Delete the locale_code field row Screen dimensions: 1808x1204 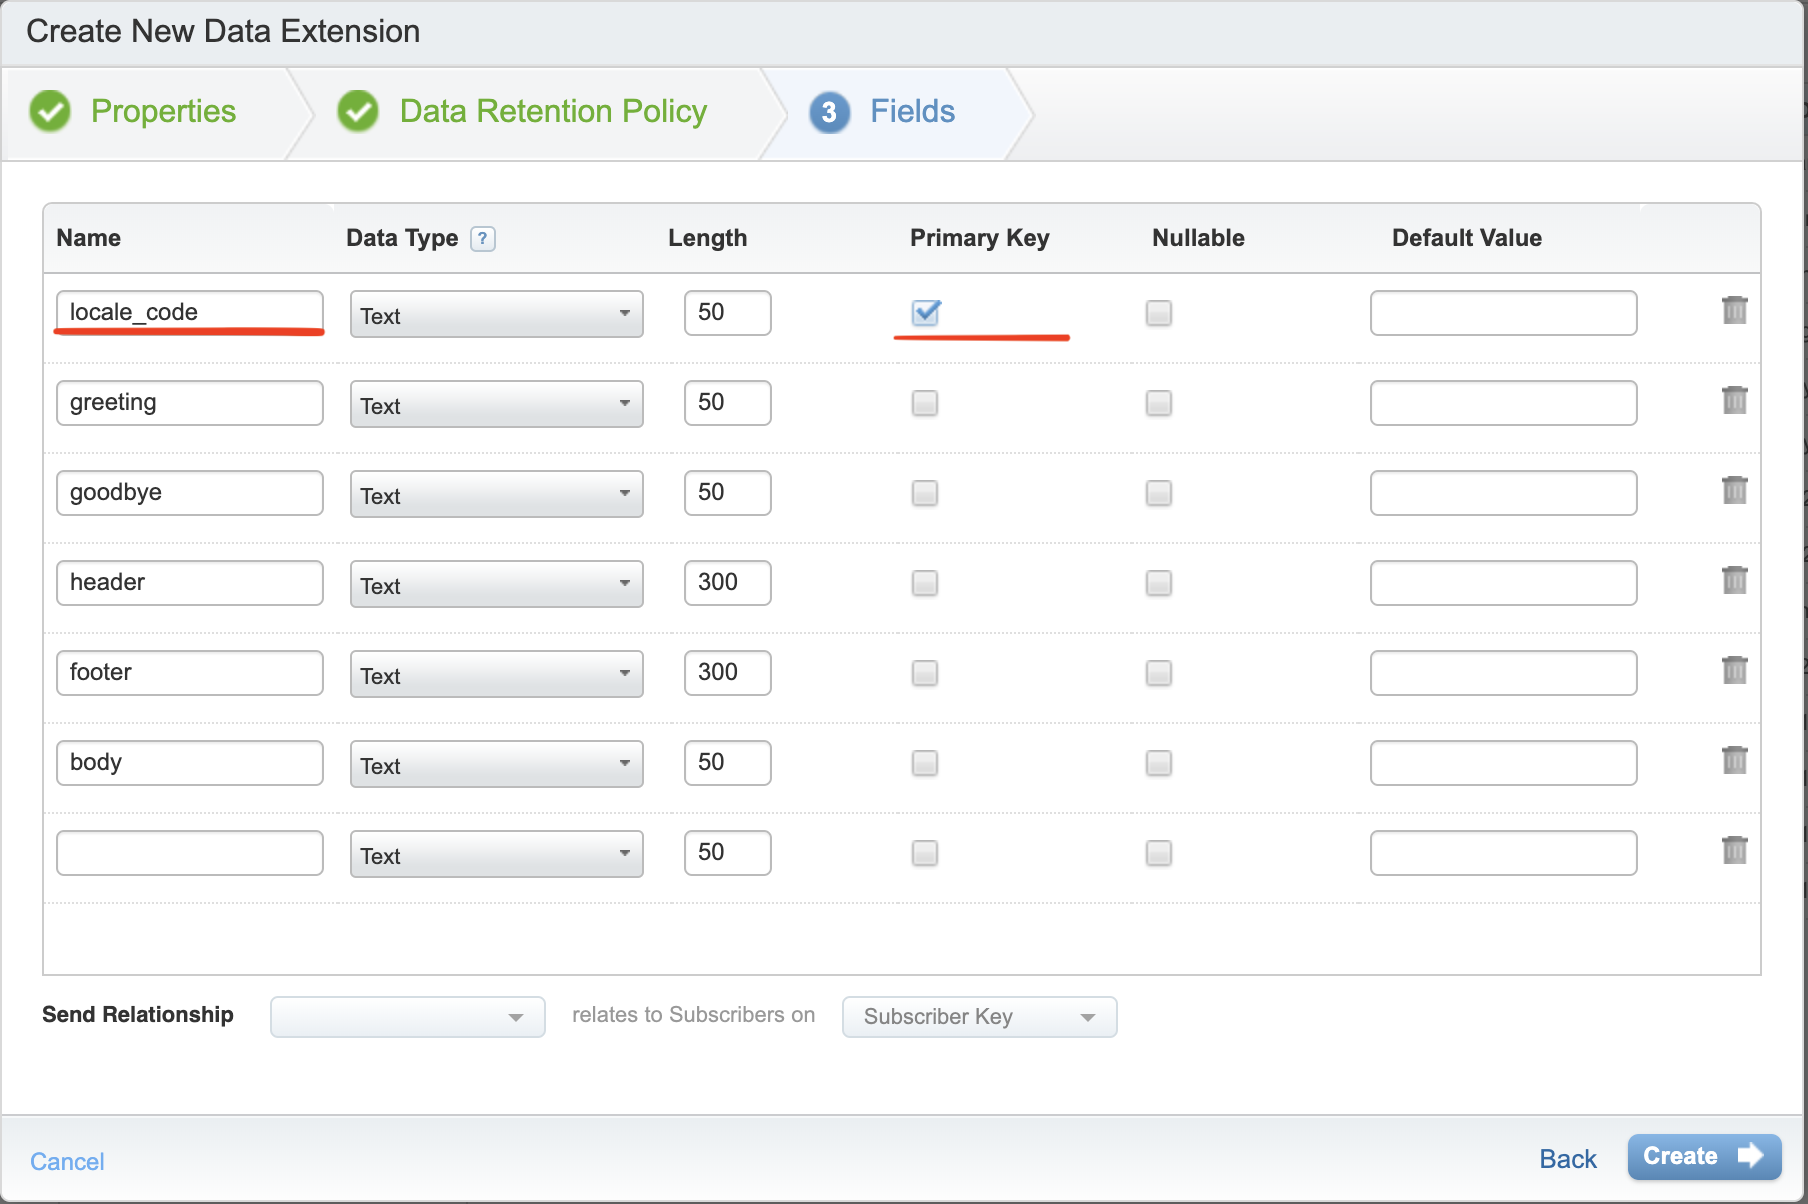tap(1735, 311)
